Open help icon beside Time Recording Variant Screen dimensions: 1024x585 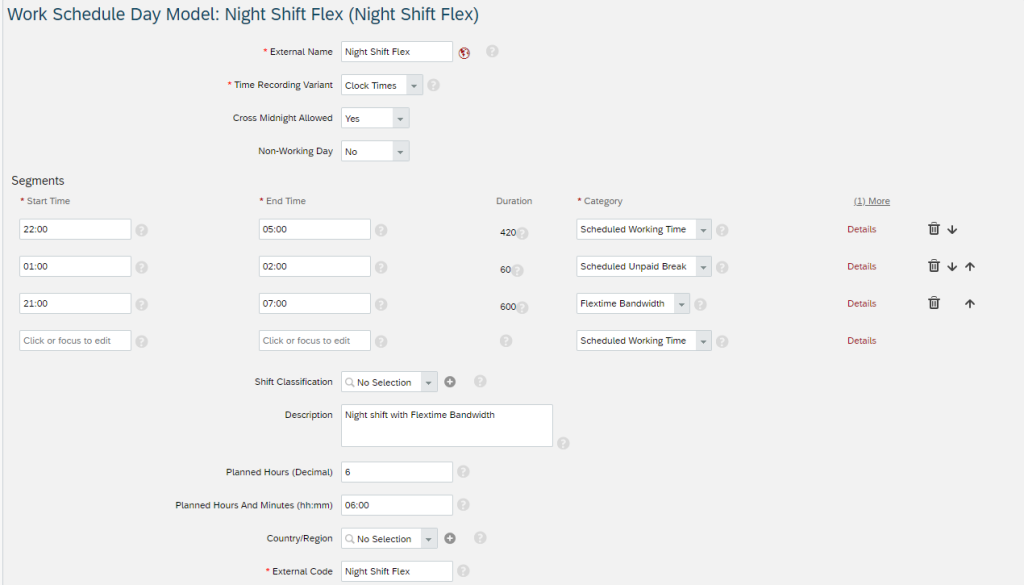[x=433, y=86]
